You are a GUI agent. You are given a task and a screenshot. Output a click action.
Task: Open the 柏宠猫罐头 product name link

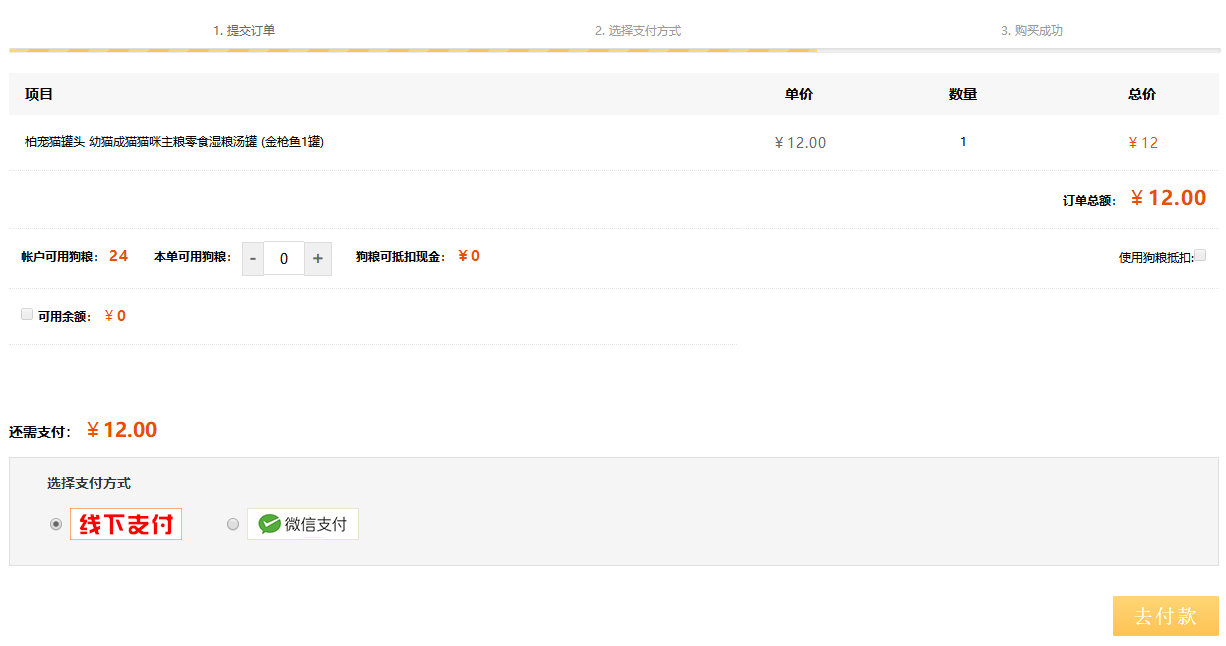[x=174, y=142]
